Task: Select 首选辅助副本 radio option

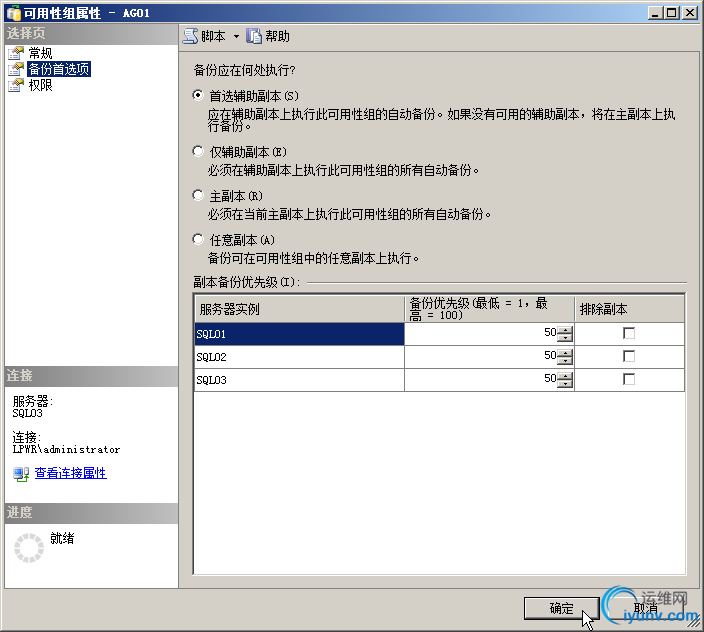Action: [198, 96]
